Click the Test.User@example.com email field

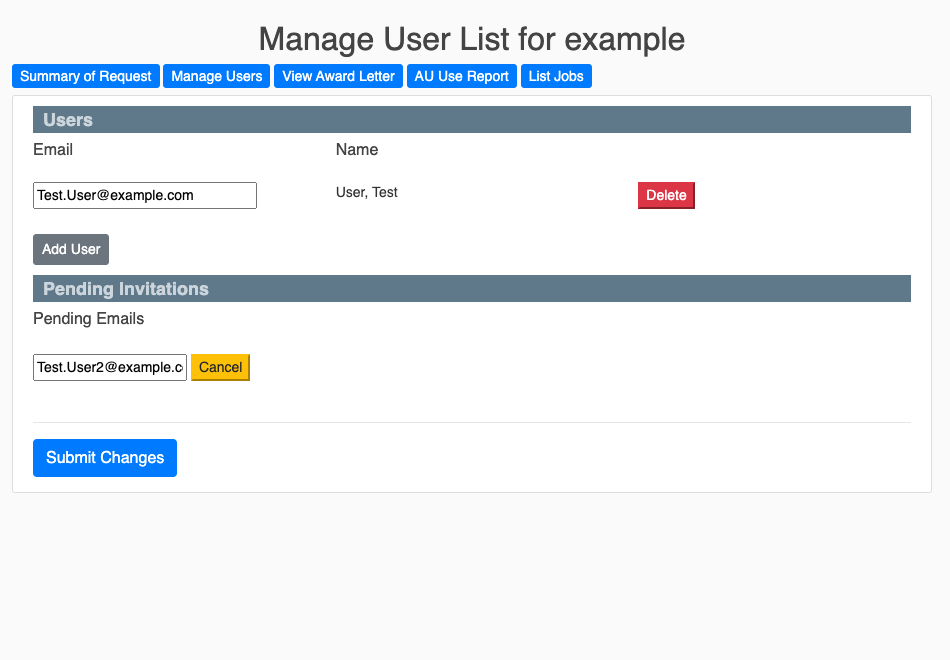[x=145, y=195]
